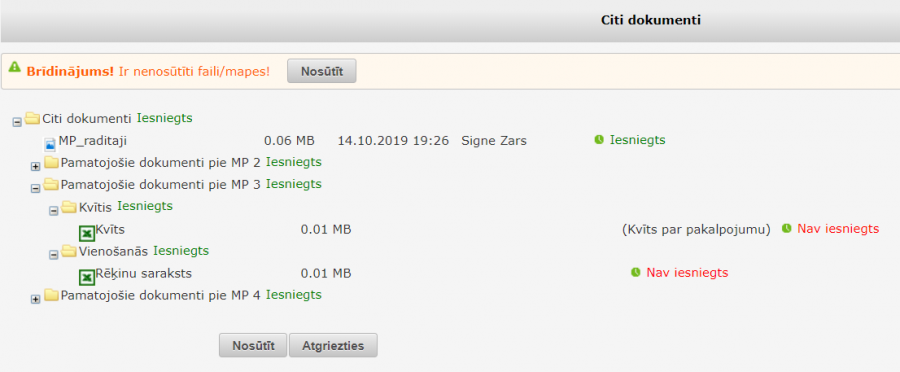Collapse the root Citi dokumenti folder
Viewport: 900px width, 372px height.
click(17, 122)
